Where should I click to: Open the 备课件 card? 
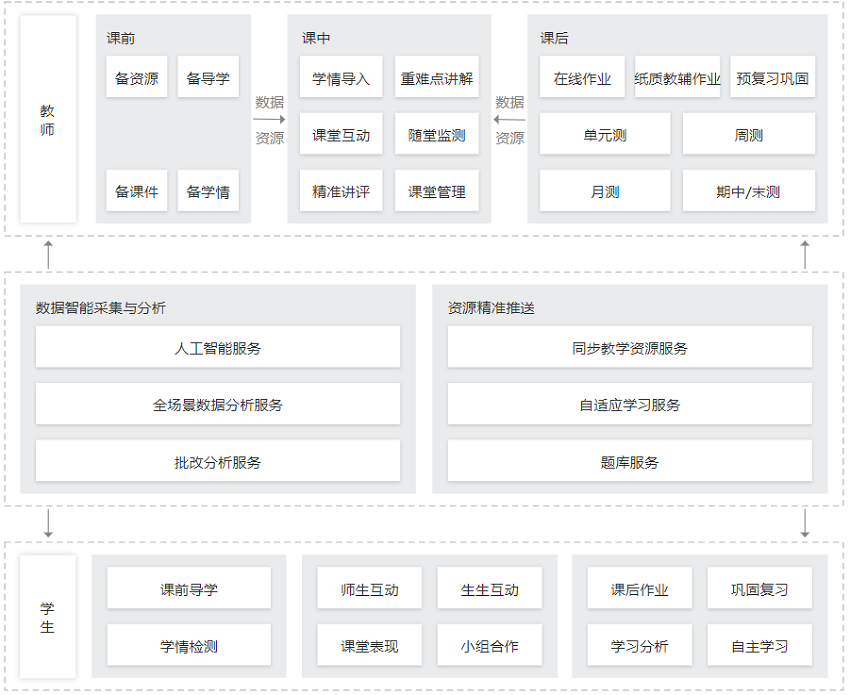click(x=137, y=190)
